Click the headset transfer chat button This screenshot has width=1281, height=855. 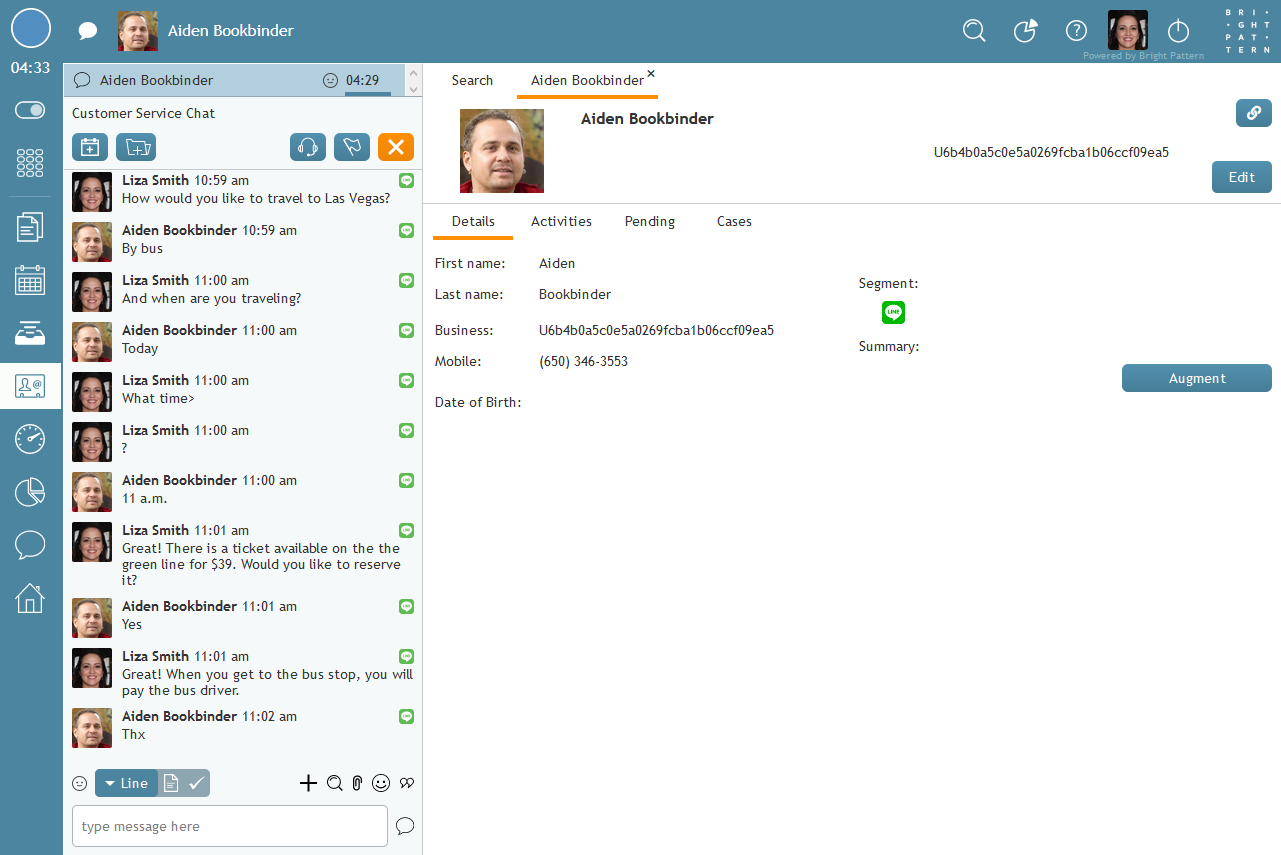pyautogui.click(x=308, y=147)
